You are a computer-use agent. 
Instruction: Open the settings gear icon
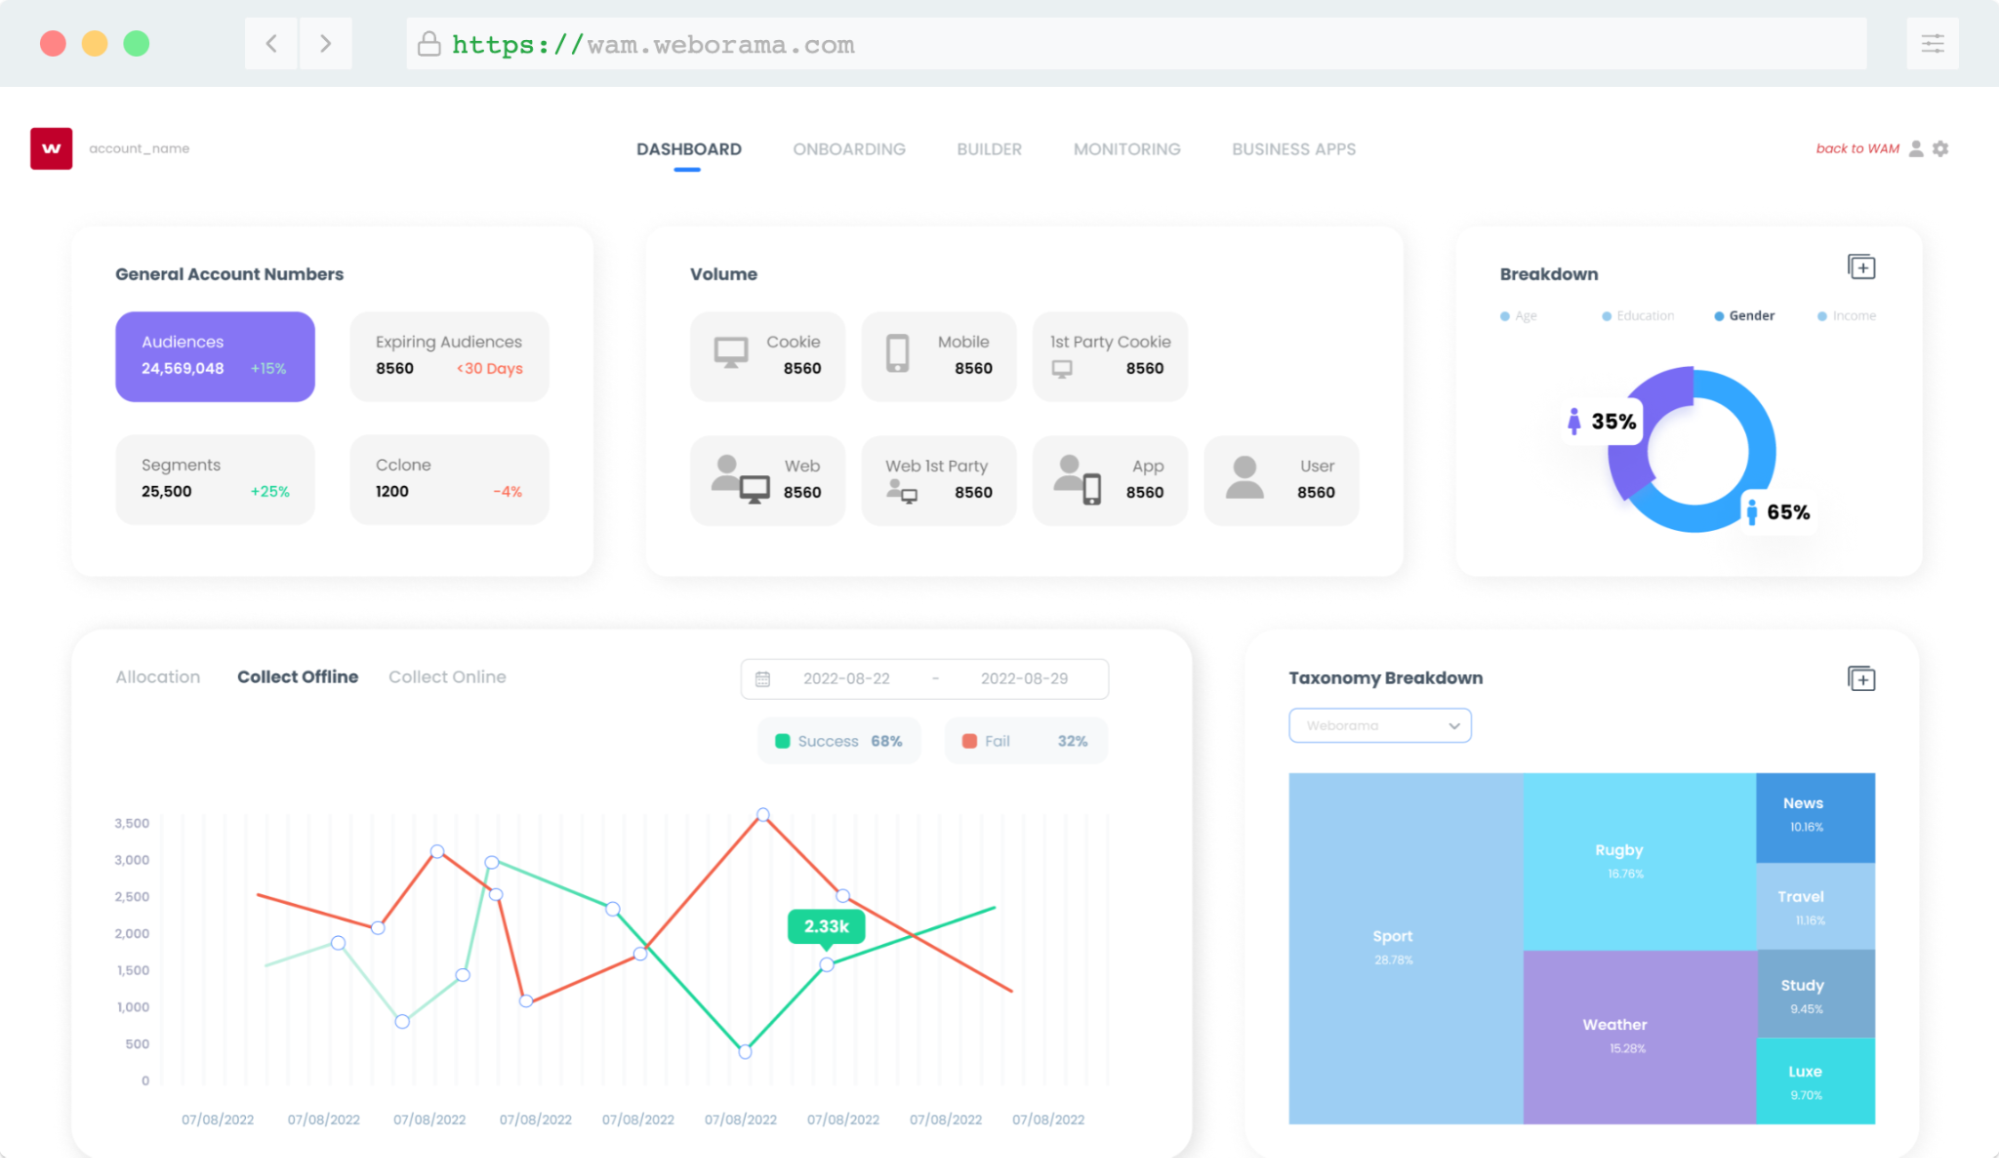click(x=1941, y=148)
